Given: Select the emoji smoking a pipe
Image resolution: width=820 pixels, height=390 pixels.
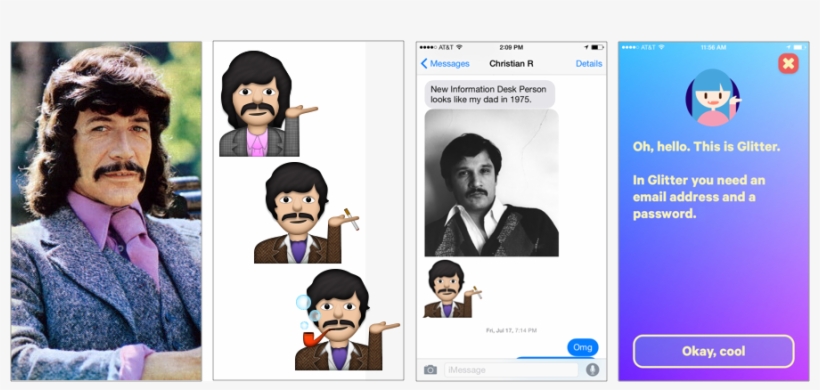Looking at the screenshot, I should 347,320.
